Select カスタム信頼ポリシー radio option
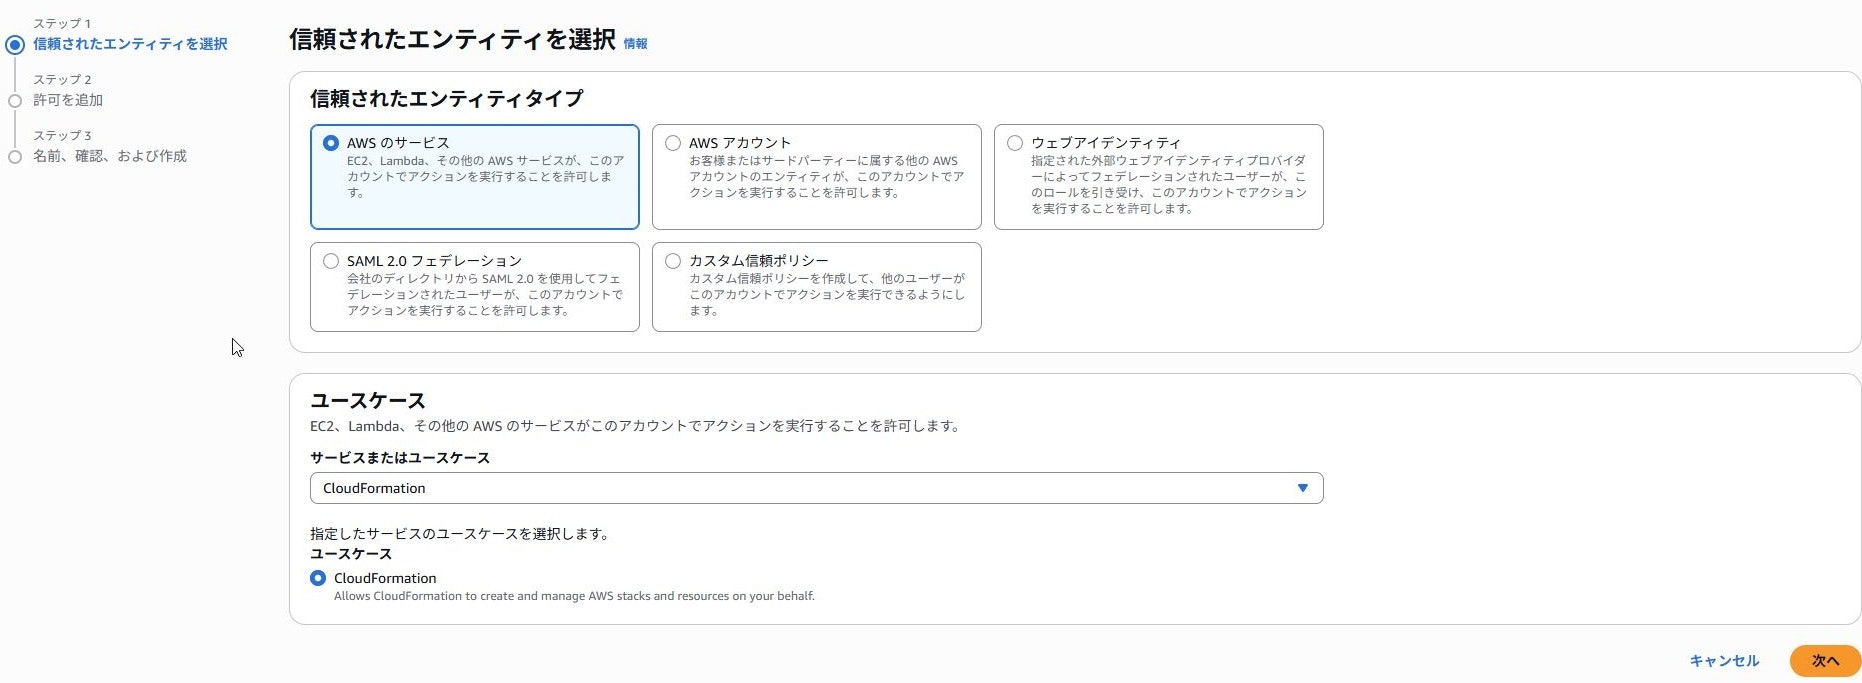 pyautogui.click(x=673, y=261)
